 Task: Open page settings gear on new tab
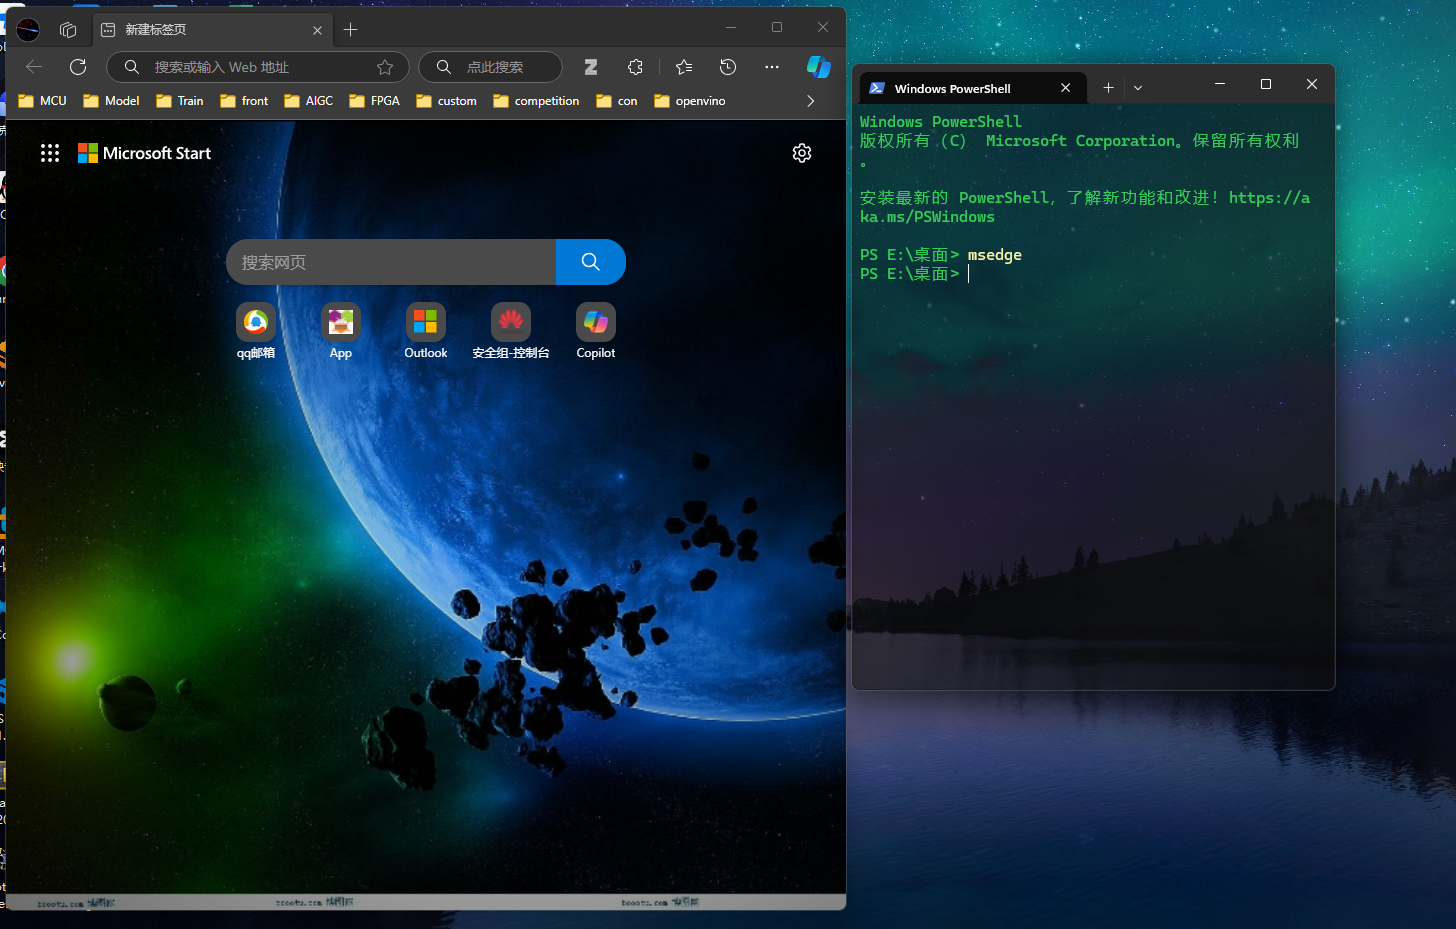801,153
